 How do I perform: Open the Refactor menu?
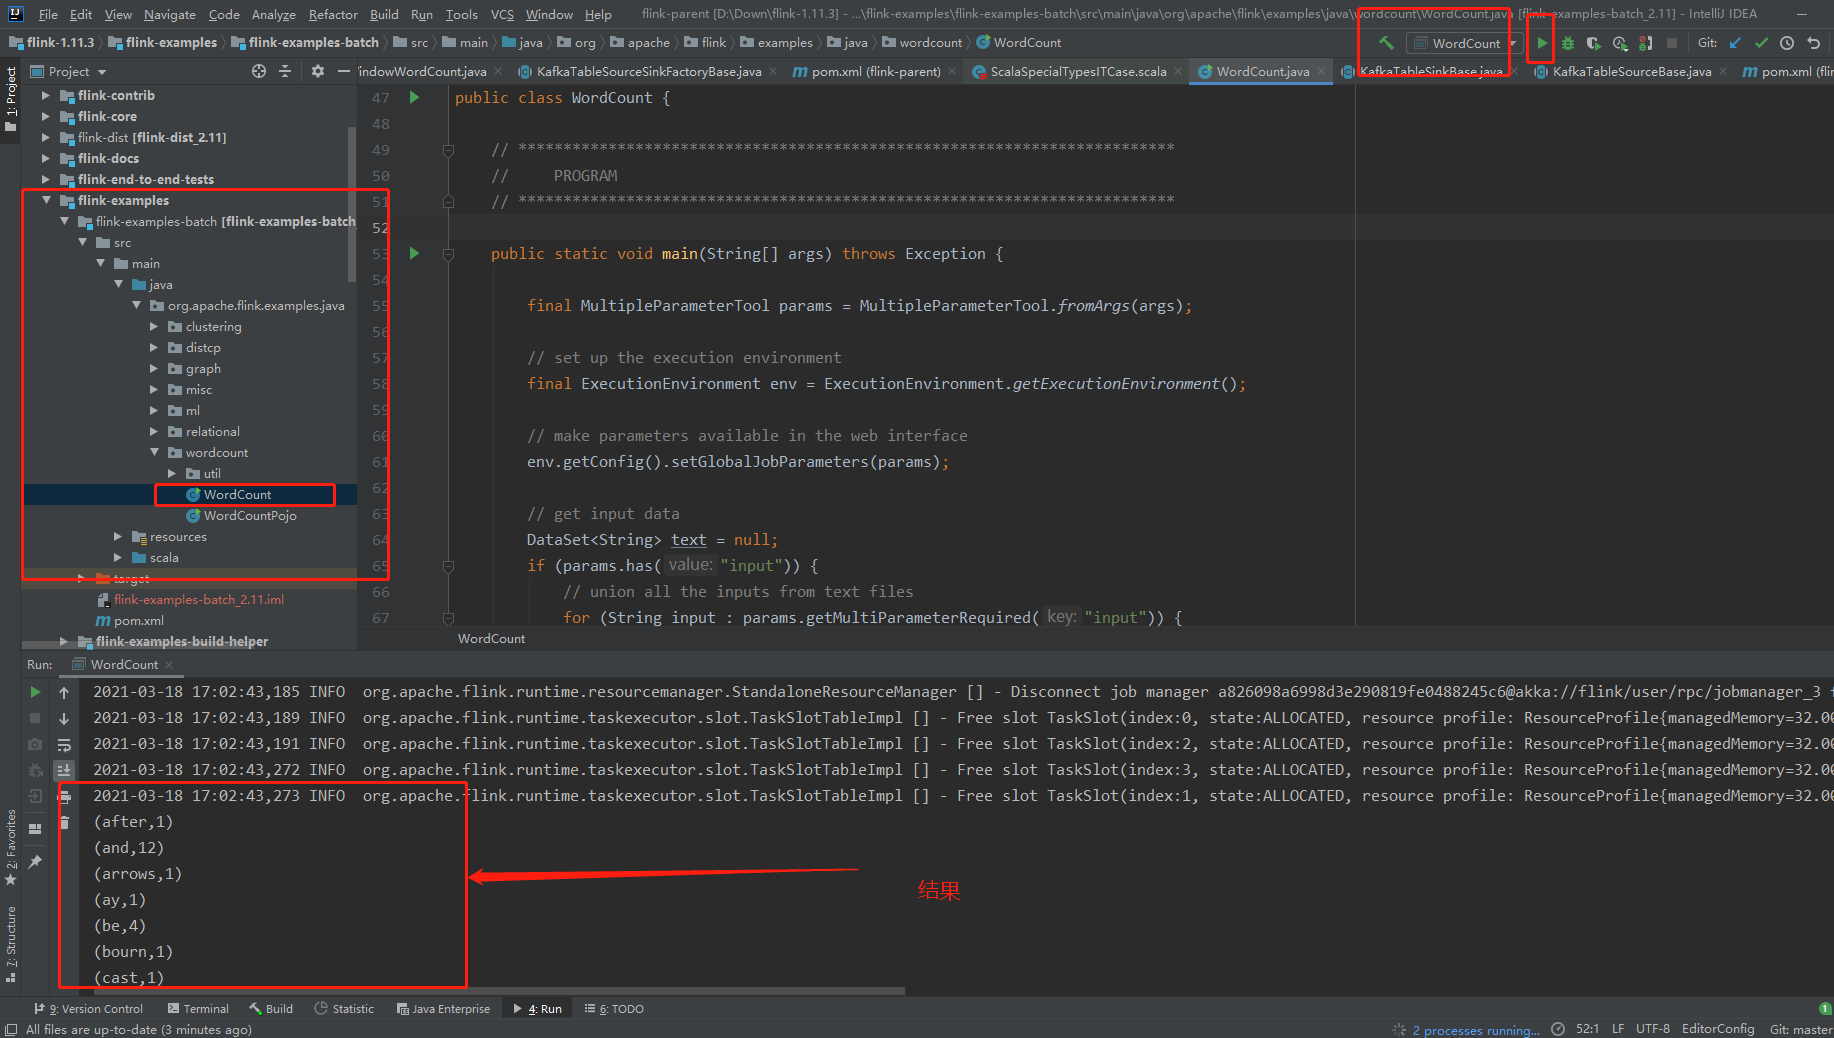coord(332,14)
